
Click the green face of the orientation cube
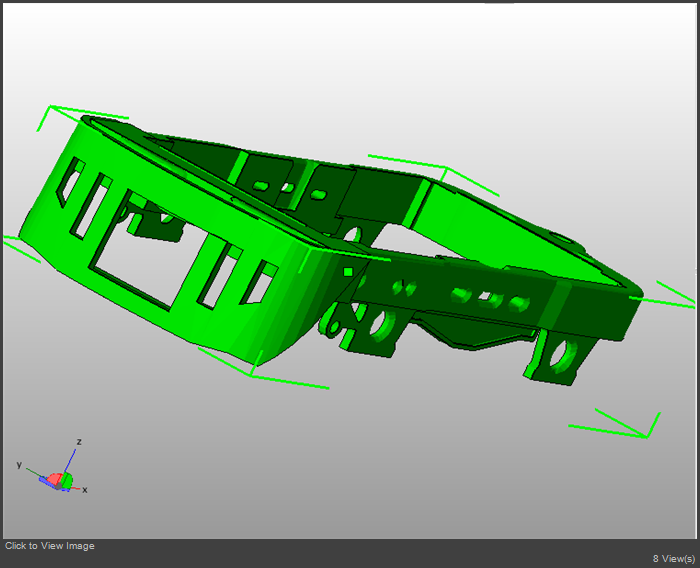pyautogui.click(x=67, y=480)
